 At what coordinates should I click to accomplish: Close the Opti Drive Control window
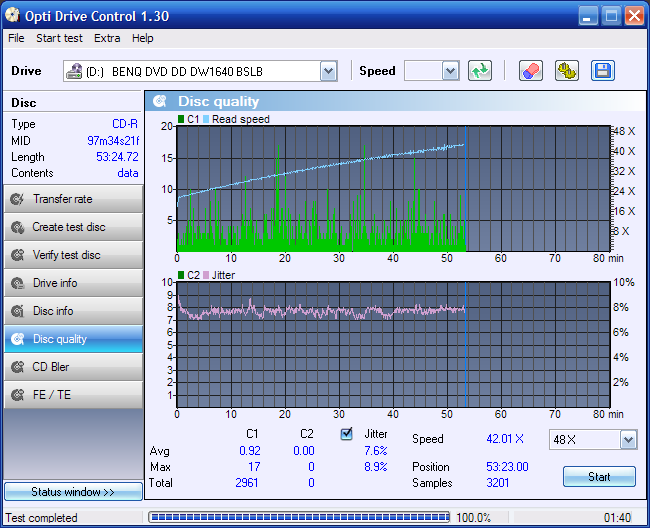click(635, 16)
